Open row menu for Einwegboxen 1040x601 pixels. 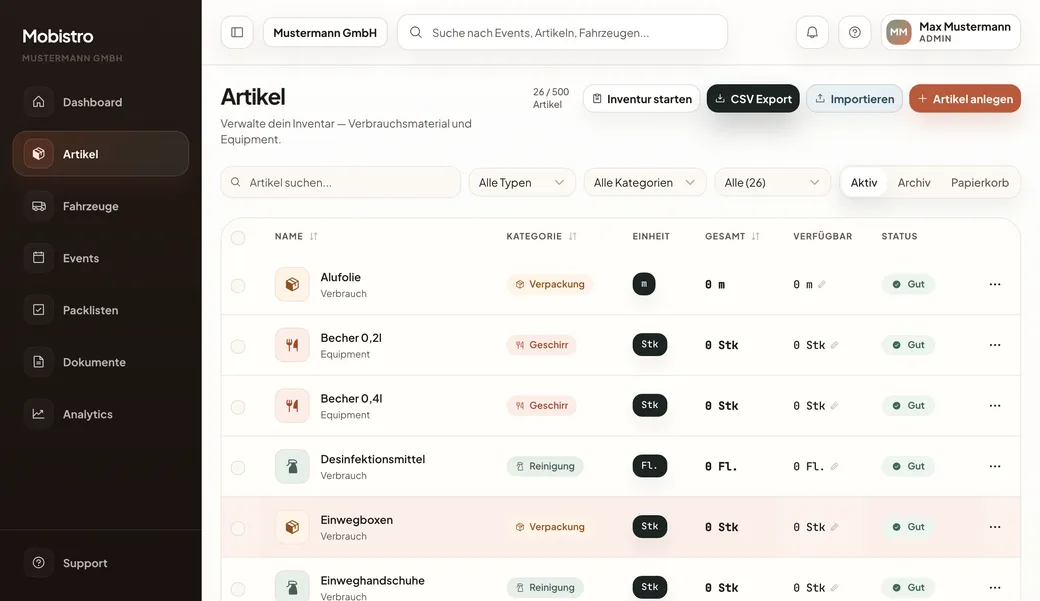click(x=994, y=527)
